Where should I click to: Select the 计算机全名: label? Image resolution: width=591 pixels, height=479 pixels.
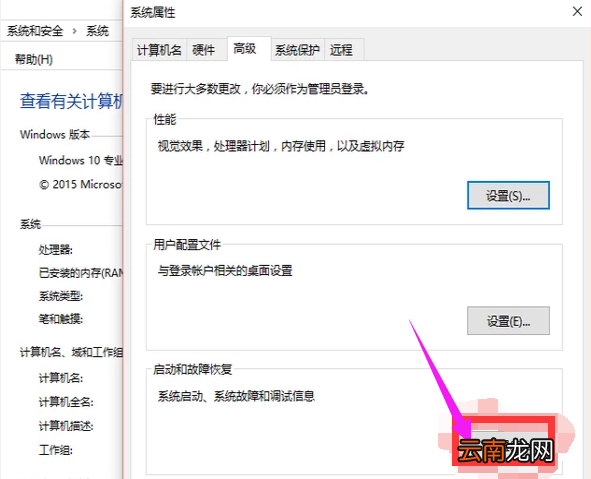point(66,402)
